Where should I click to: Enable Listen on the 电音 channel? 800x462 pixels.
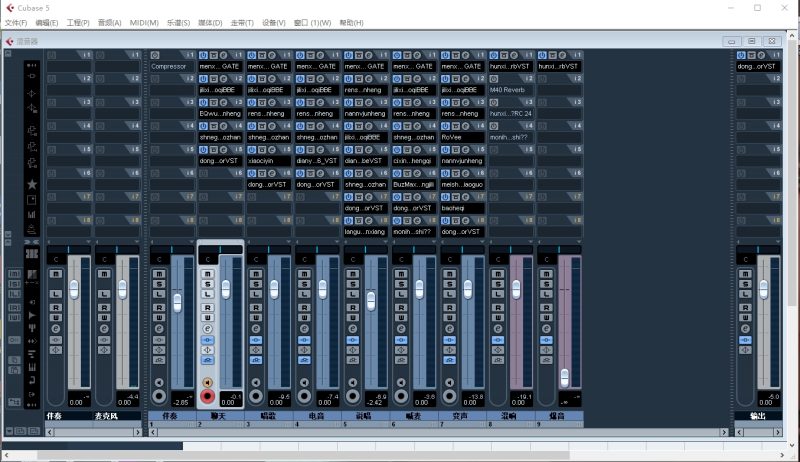pos(305,294)
